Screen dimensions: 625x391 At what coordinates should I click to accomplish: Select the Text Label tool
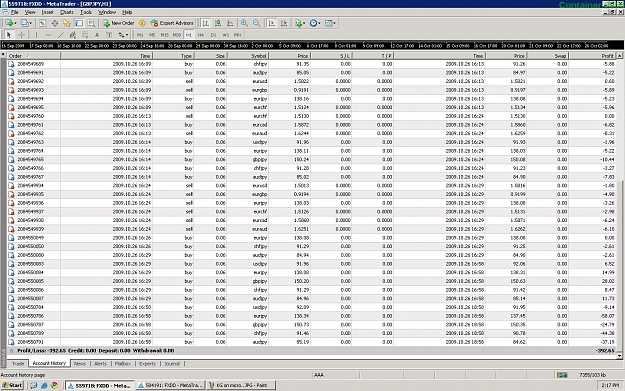(108, 35)
